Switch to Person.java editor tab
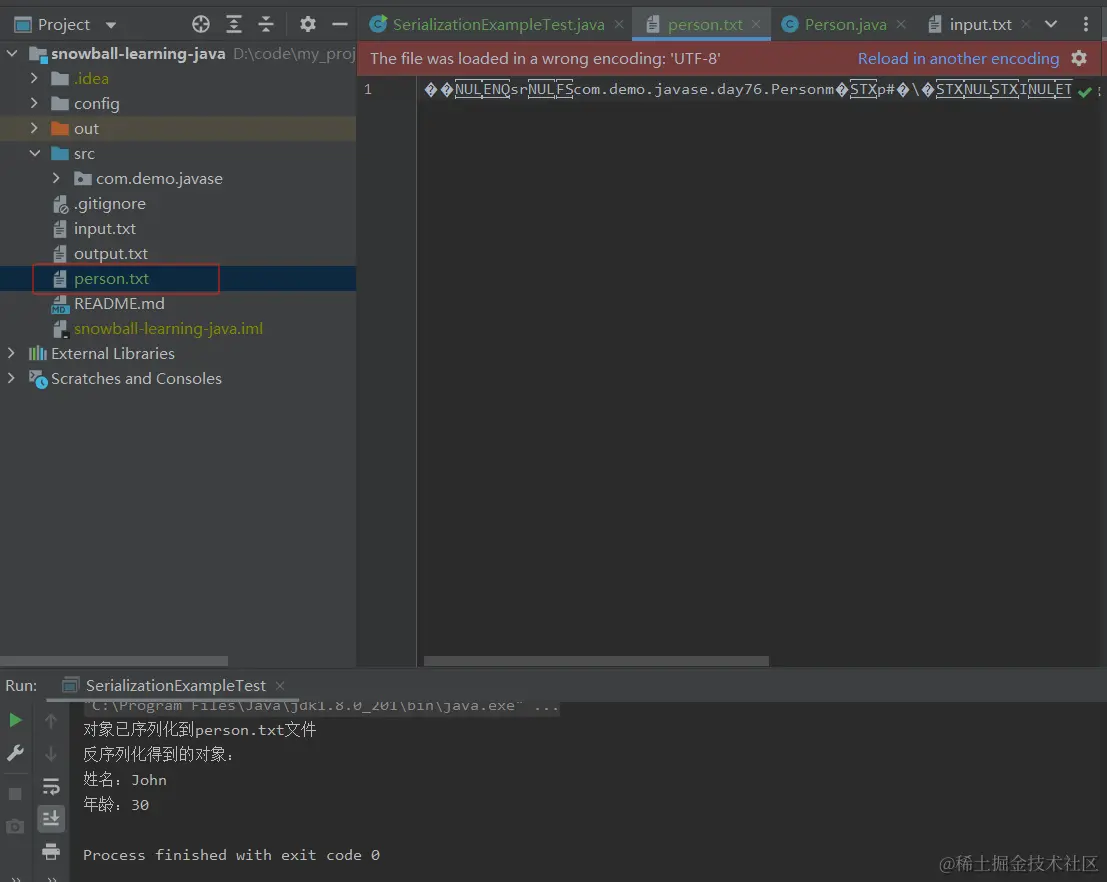1107x882 pixels. pos(845,25)
